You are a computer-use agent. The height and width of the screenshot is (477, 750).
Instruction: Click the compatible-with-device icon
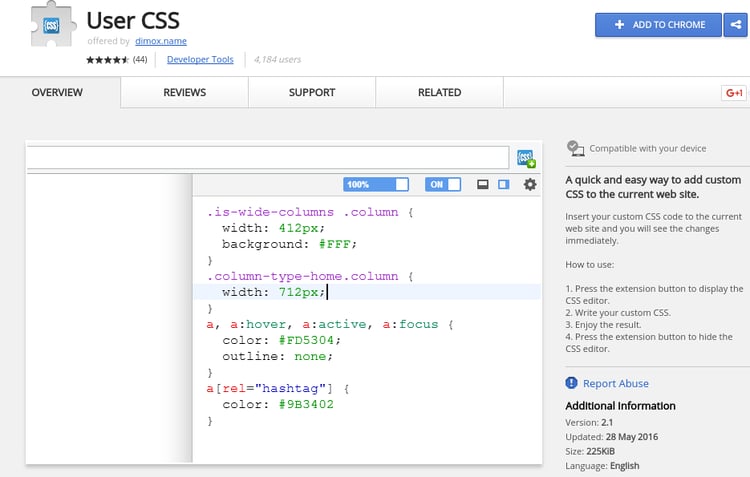coord(575,148)
